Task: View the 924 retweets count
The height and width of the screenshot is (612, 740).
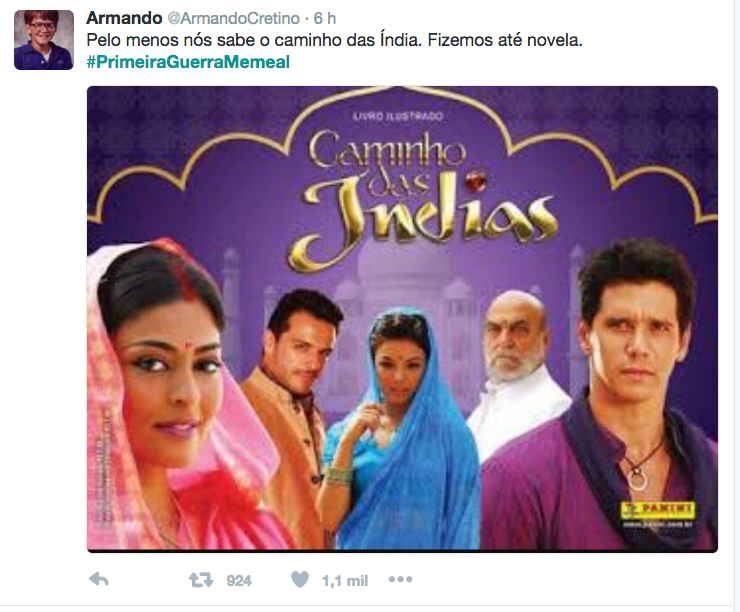Action: (239, 580)
